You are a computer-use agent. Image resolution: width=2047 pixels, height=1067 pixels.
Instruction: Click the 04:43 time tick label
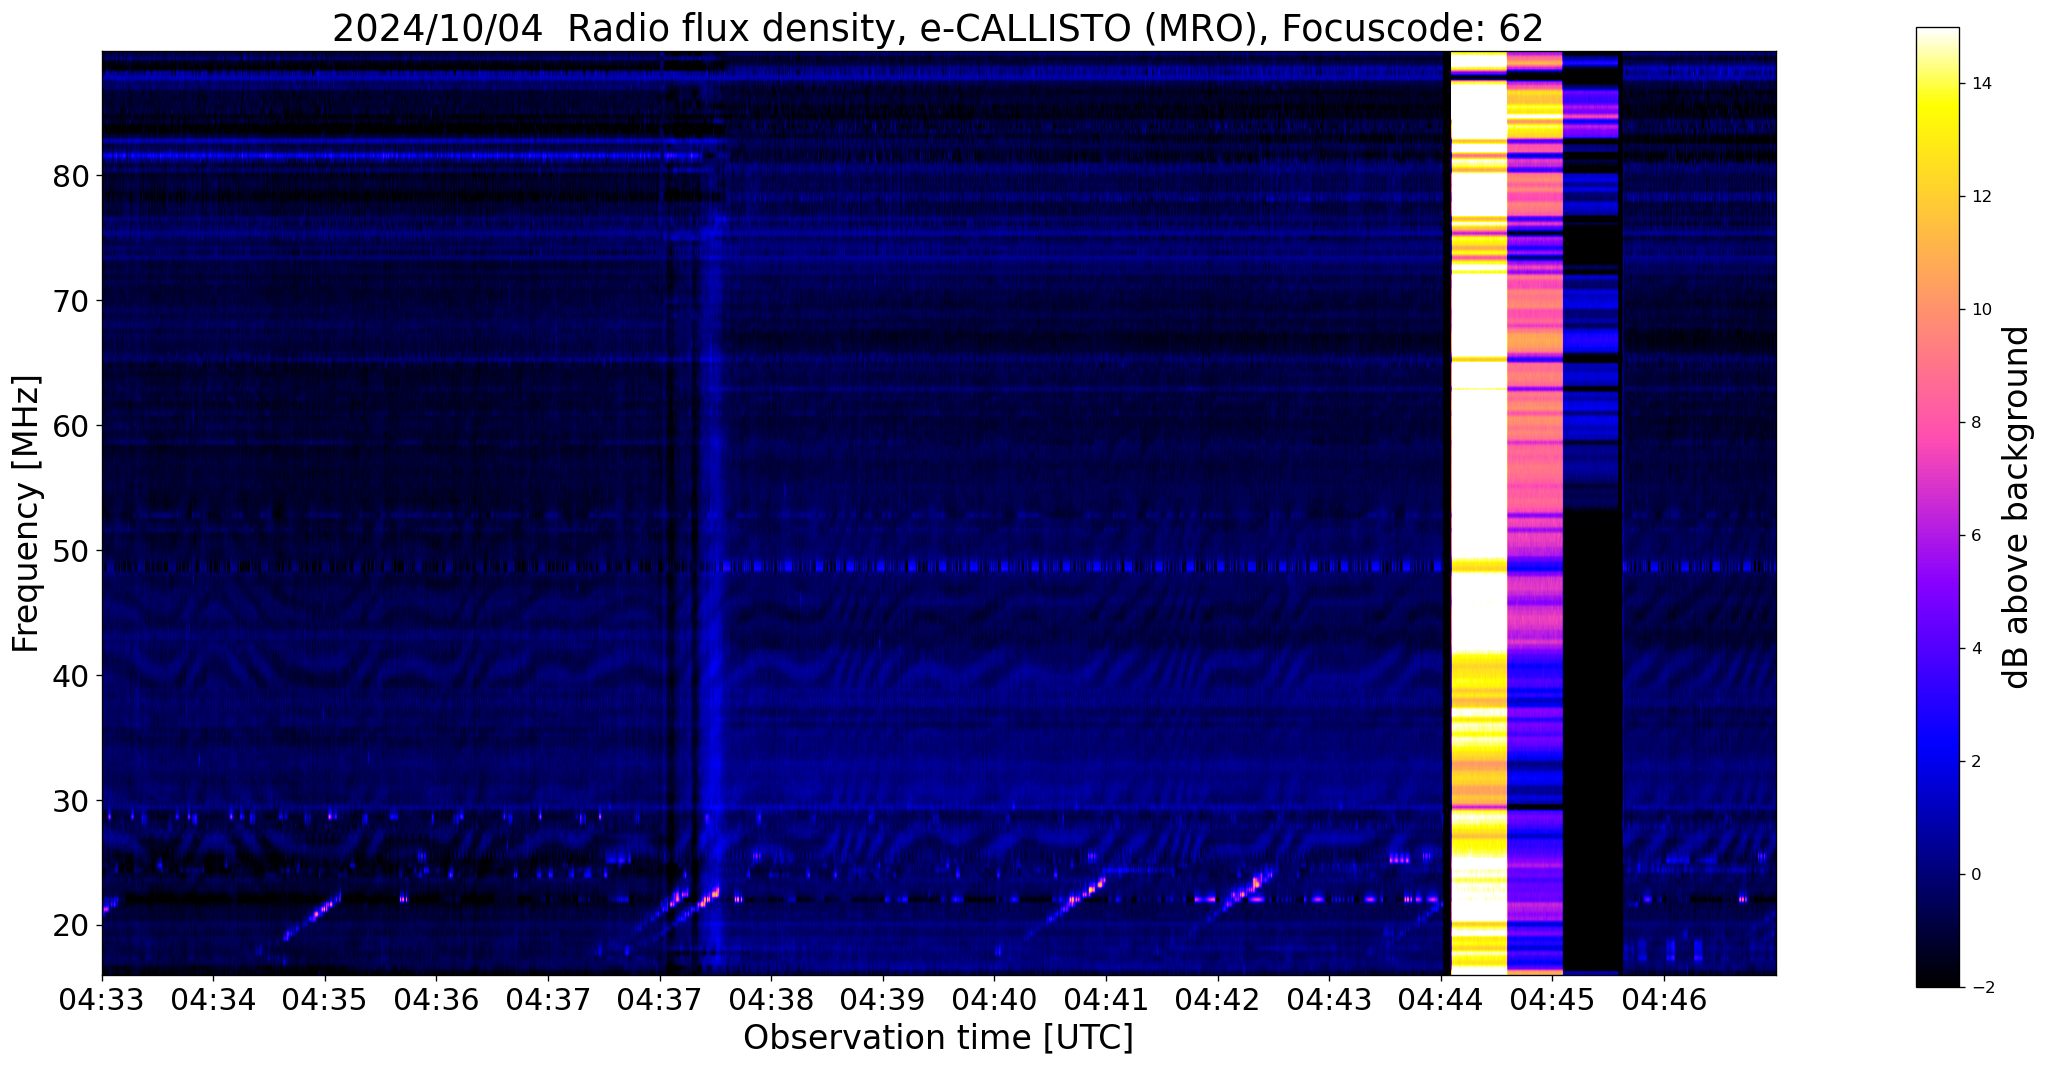click(1329, 998)
